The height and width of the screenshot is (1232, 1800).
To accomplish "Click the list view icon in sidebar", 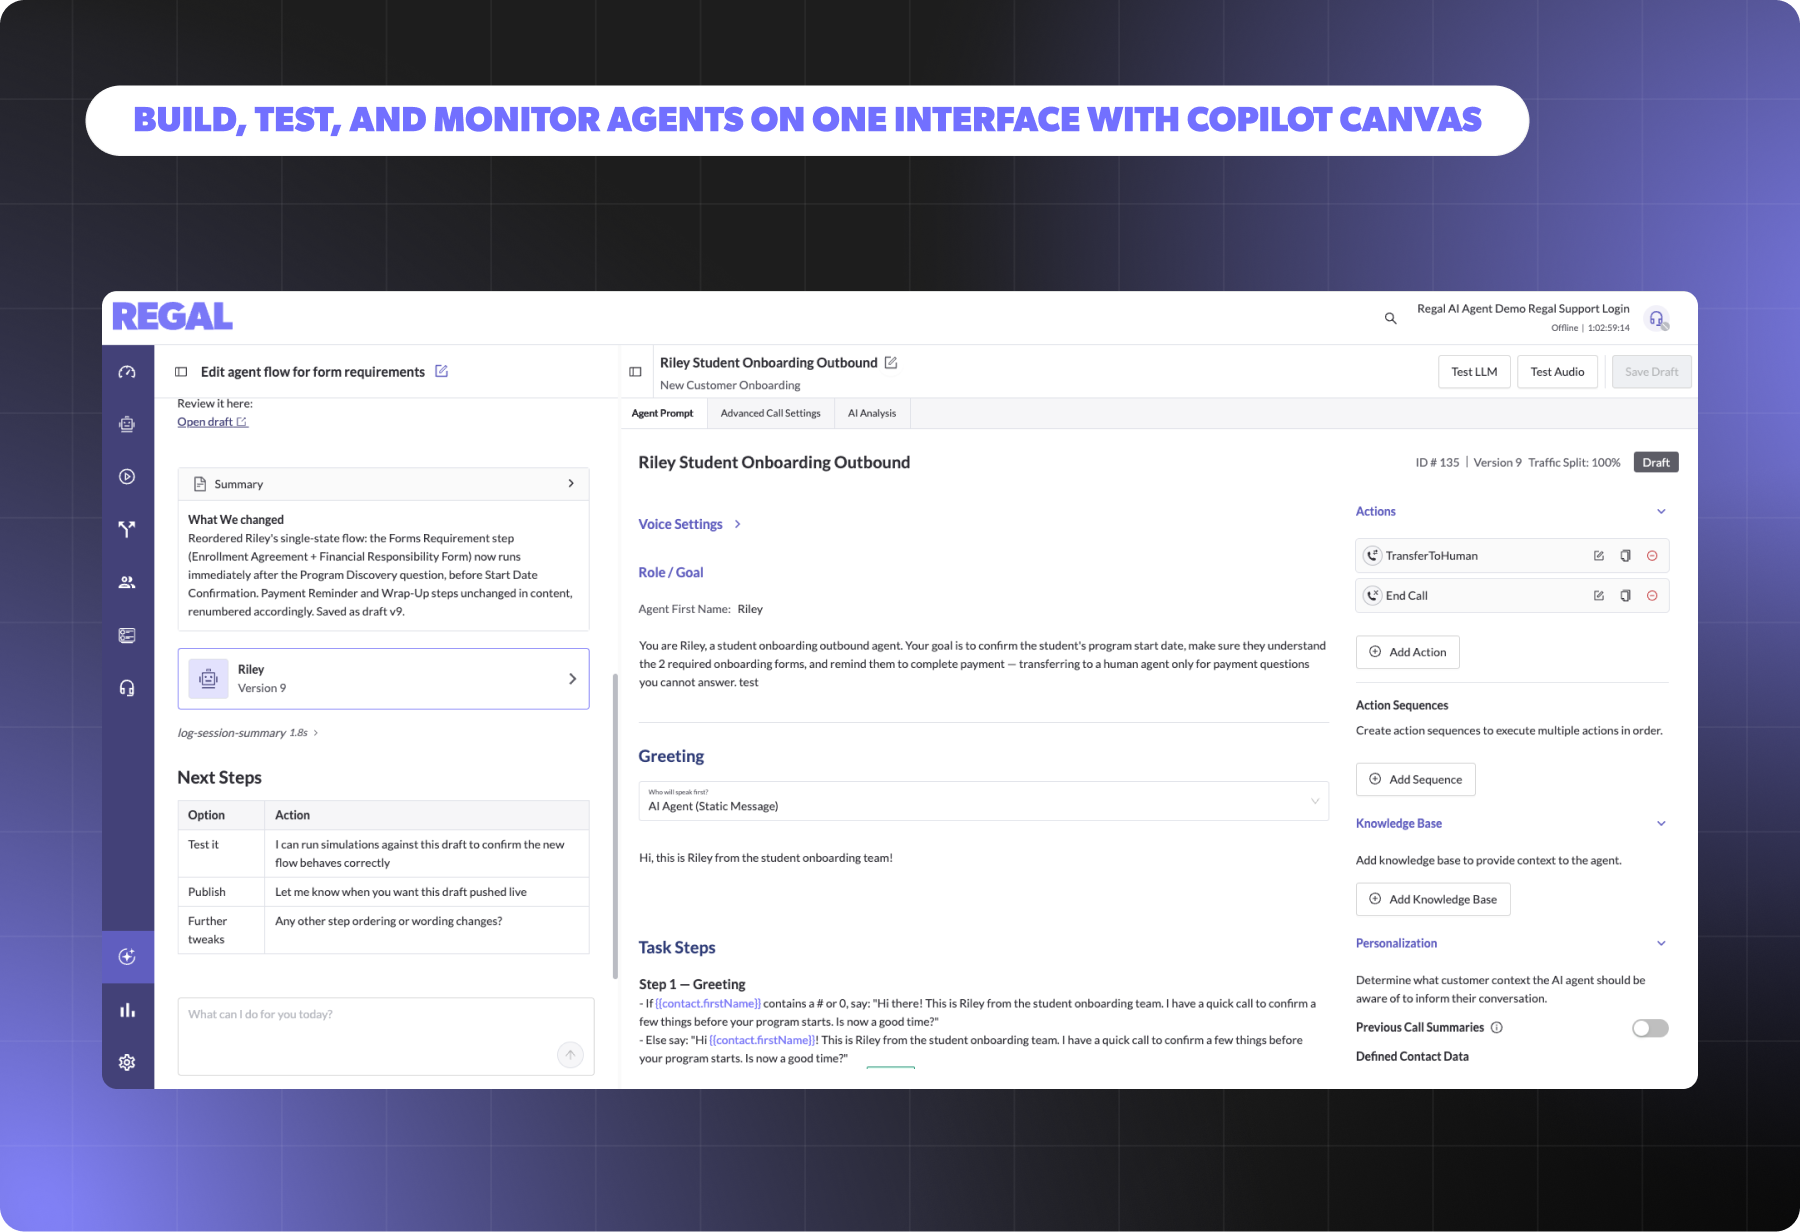I will tap(127, 635).
